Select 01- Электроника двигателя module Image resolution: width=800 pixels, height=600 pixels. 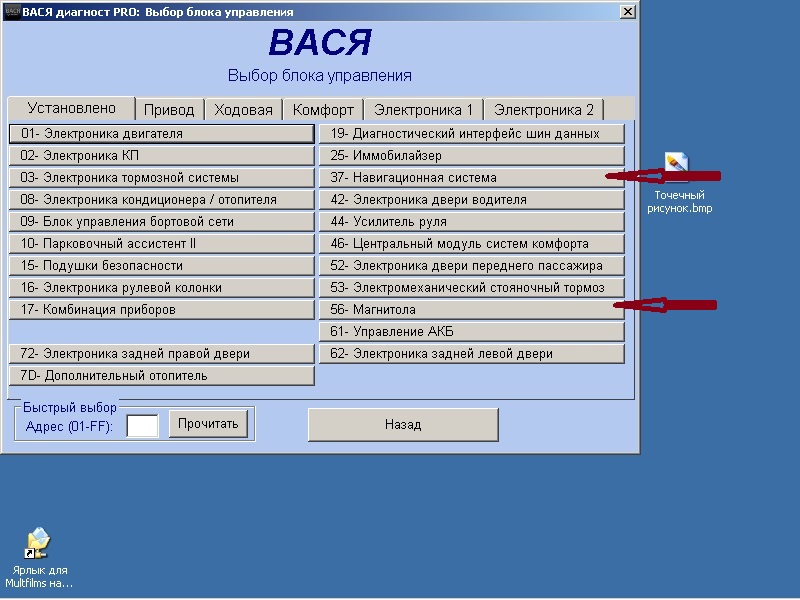pyautogui.click(x=161, y=133)
